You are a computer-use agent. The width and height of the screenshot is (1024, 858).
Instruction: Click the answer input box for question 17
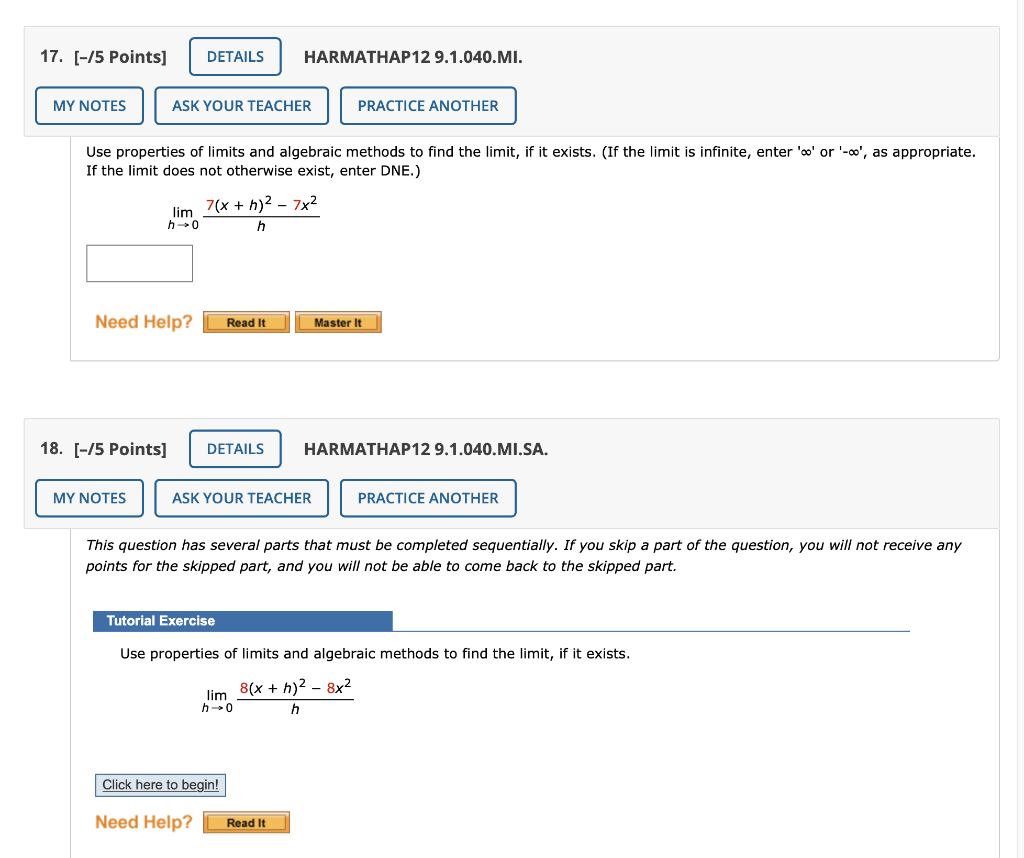coord(139,263)
